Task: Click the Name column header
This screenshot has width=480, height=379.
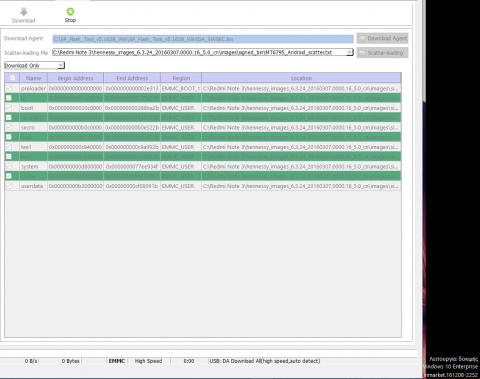Action: pos(34,78)
